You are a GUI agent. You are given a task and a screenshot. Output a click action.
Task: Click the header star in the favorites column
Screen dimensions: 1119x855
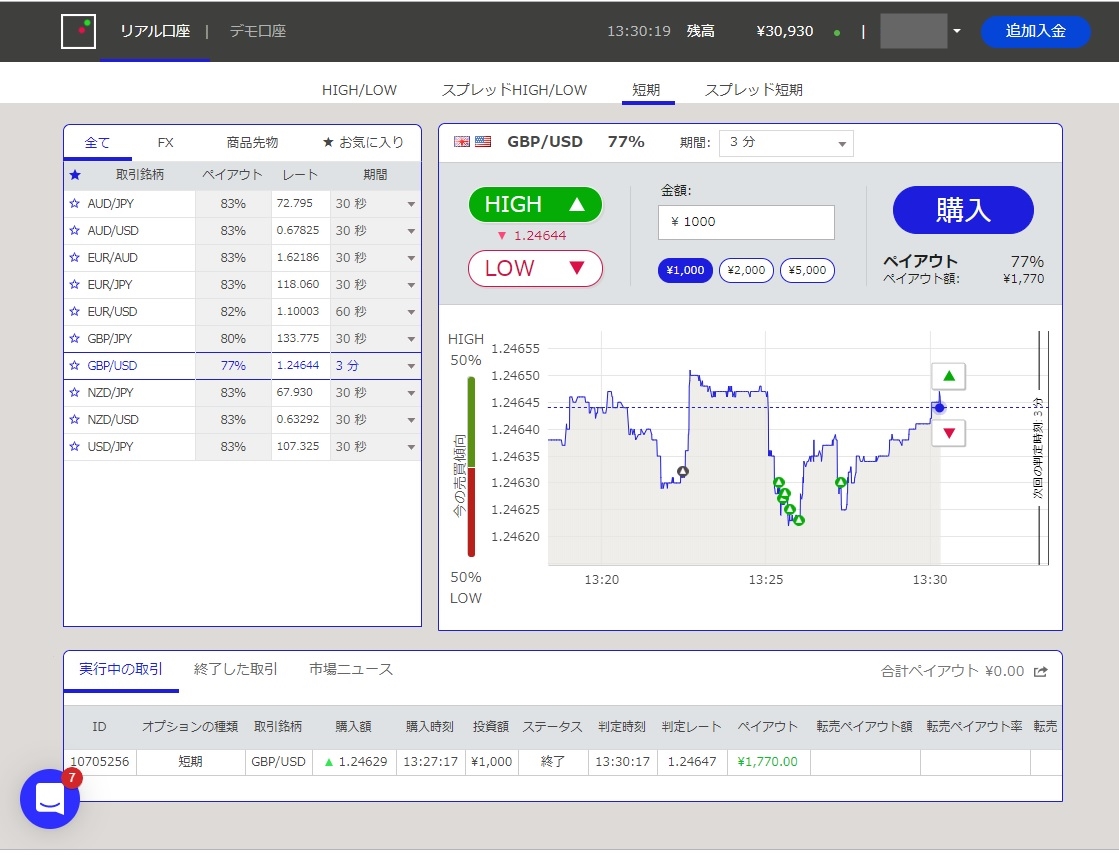pos(75,175)
